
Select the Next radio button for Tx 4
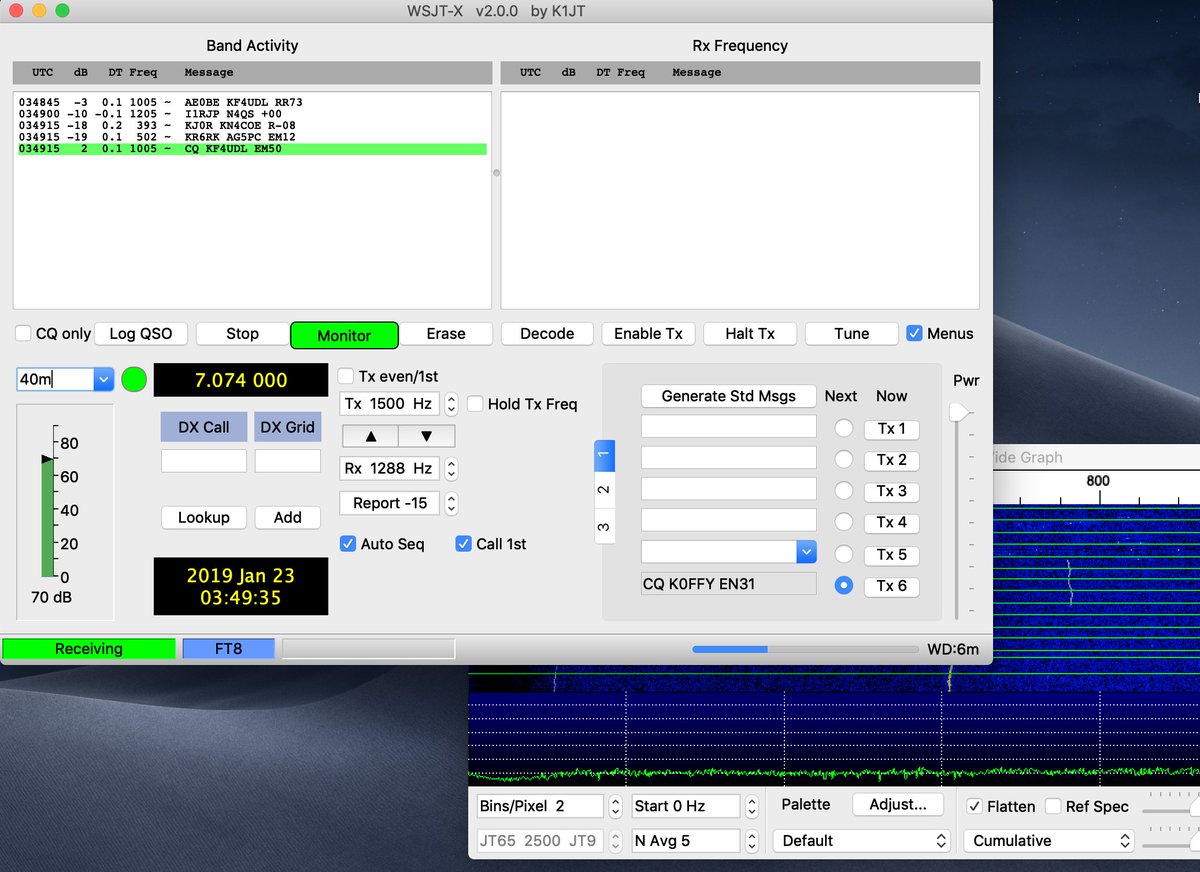(x=844, y=522)
